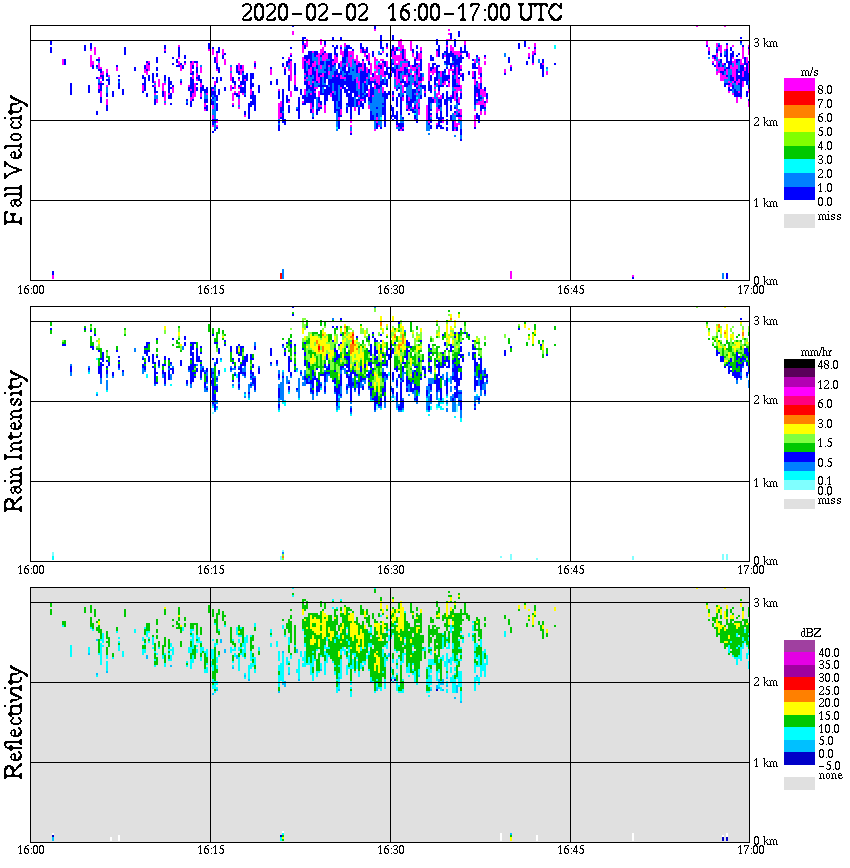Image resolution: width=850 pixels, height=868 pixels.
Task: Click the 16:30 tick label under Rain Intensity
Action: click(390, 570)
